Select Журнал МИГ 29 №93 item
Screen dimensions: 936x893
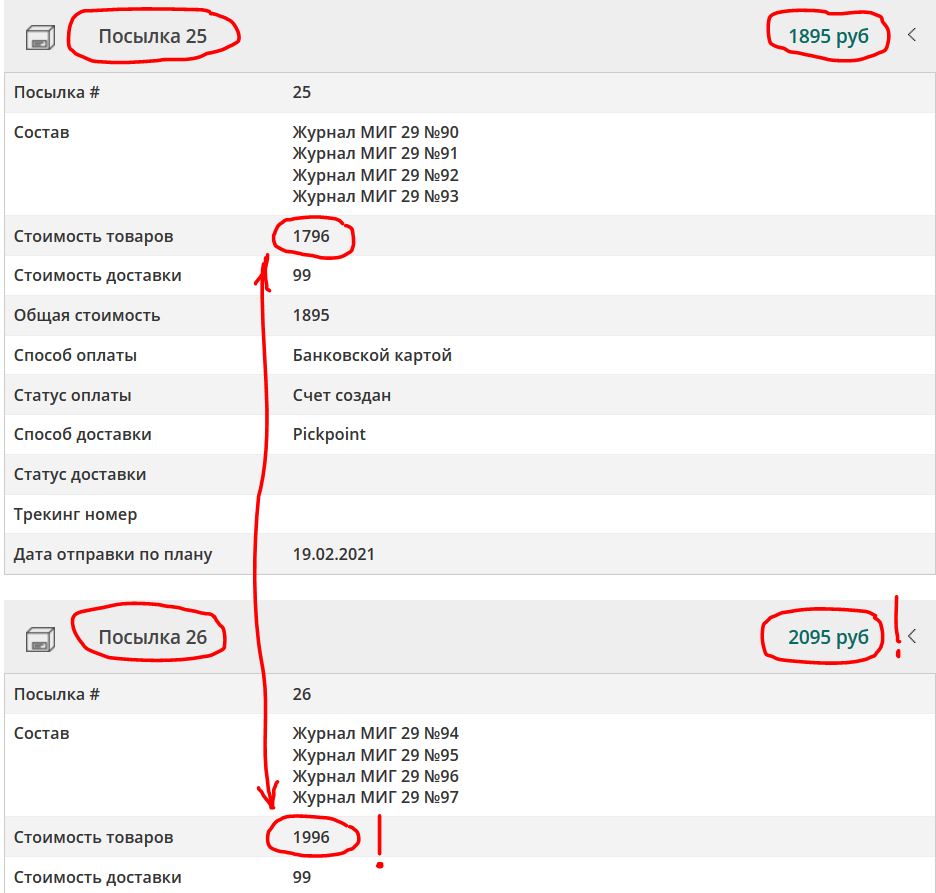click(x=375, y=196)
